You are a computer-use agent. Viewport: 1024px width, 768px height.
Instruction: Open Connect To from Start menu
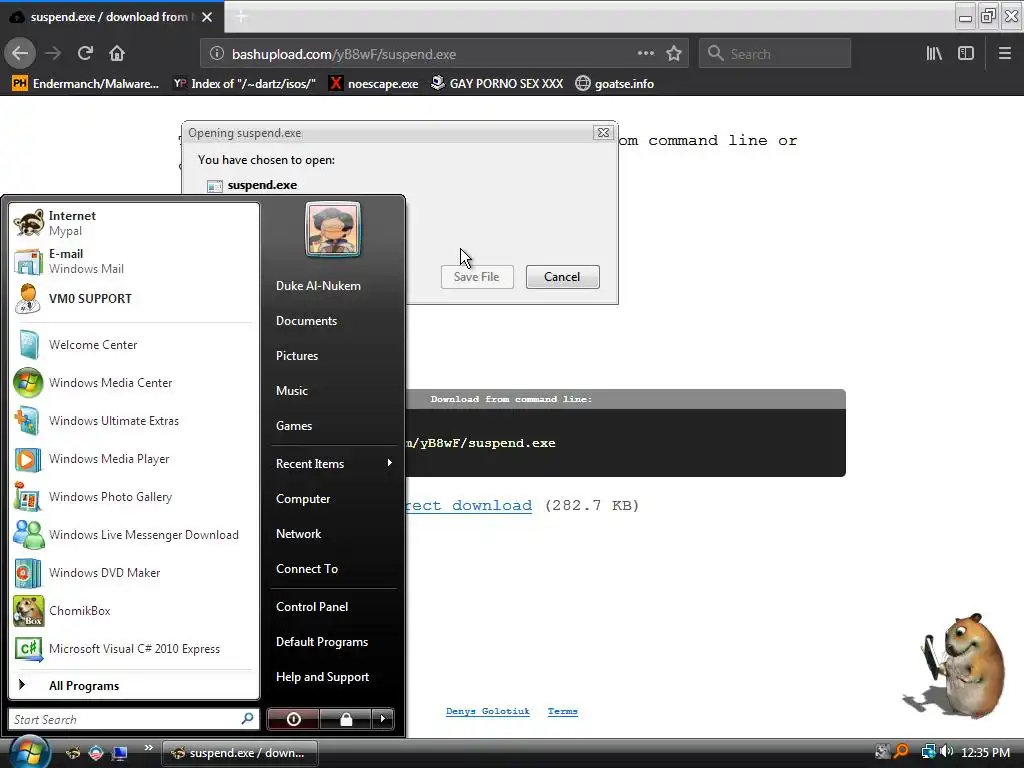pyautogui.click(x=333, y=569)
